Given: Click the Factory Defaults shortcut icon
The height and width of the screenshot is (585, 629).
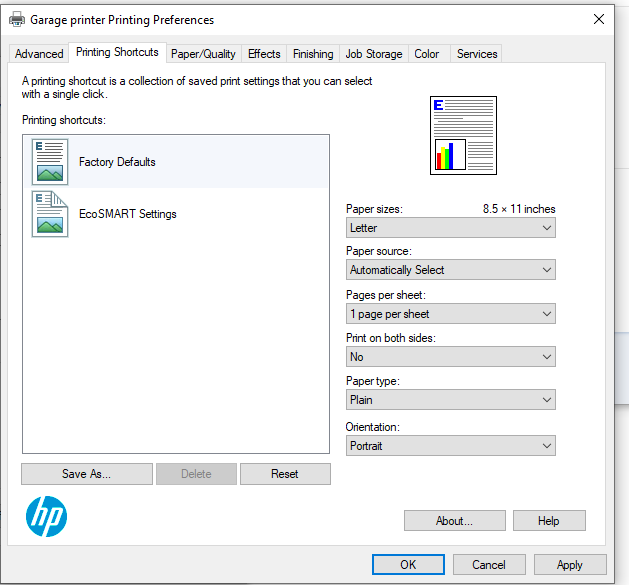Looking at the screenshot, I should pos(50,162).
